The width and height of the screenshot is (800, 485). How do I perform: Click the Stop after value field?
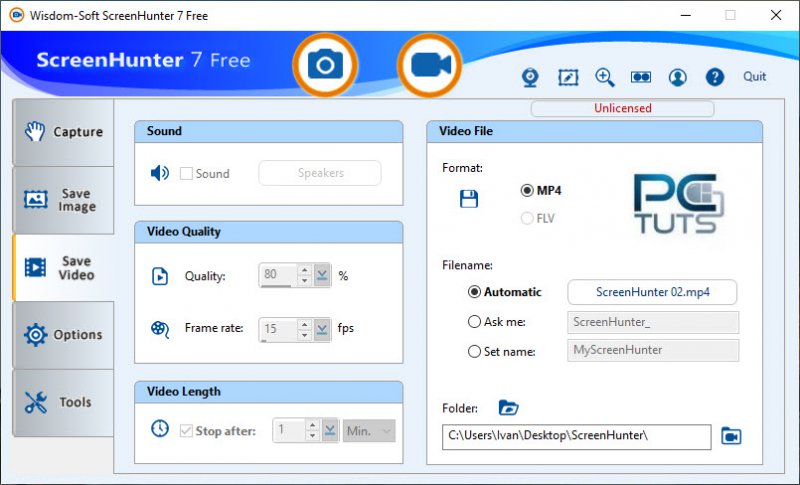click(289, 430)
